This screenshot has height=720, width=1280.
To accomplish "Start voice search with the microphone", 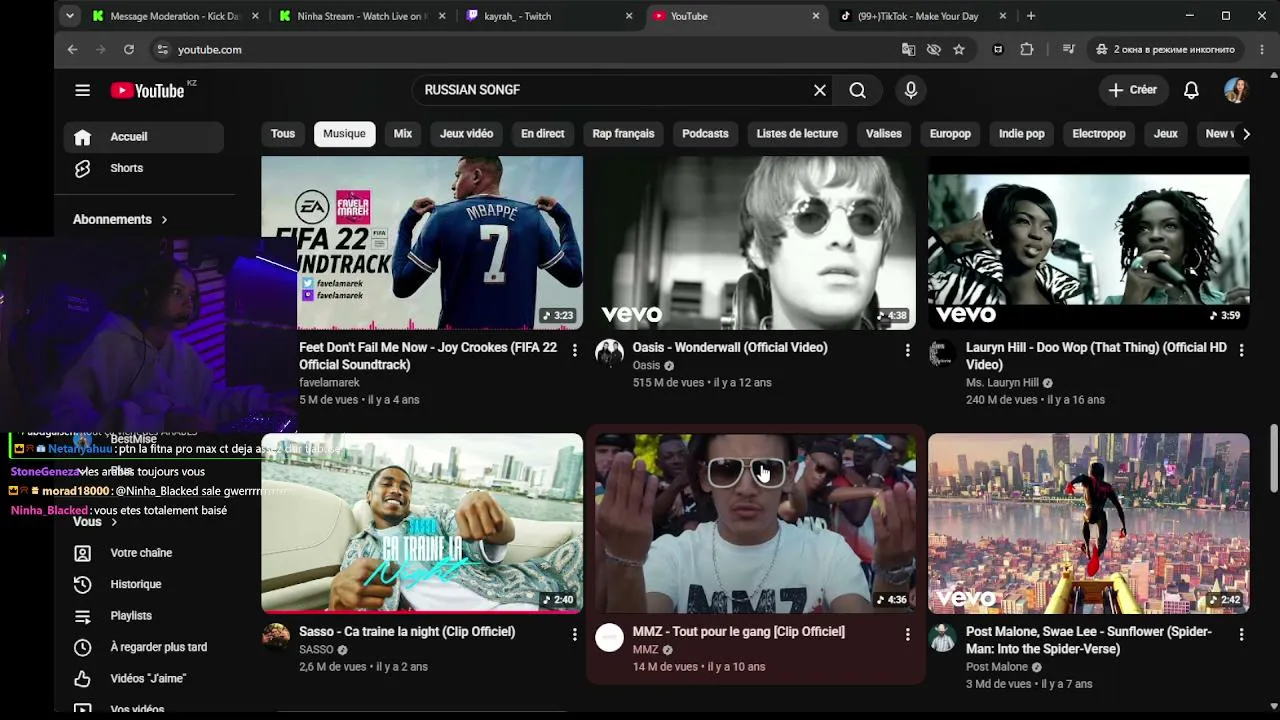I will point(910,90).
